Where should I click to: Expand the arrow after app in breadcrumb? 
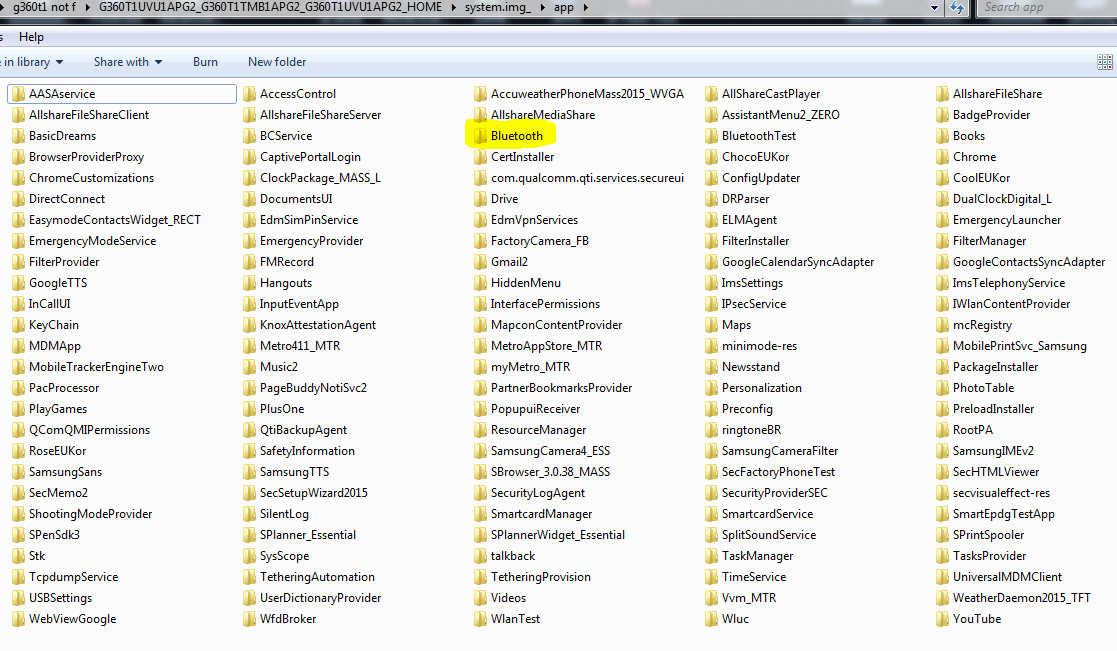click(x=586, y=7)
